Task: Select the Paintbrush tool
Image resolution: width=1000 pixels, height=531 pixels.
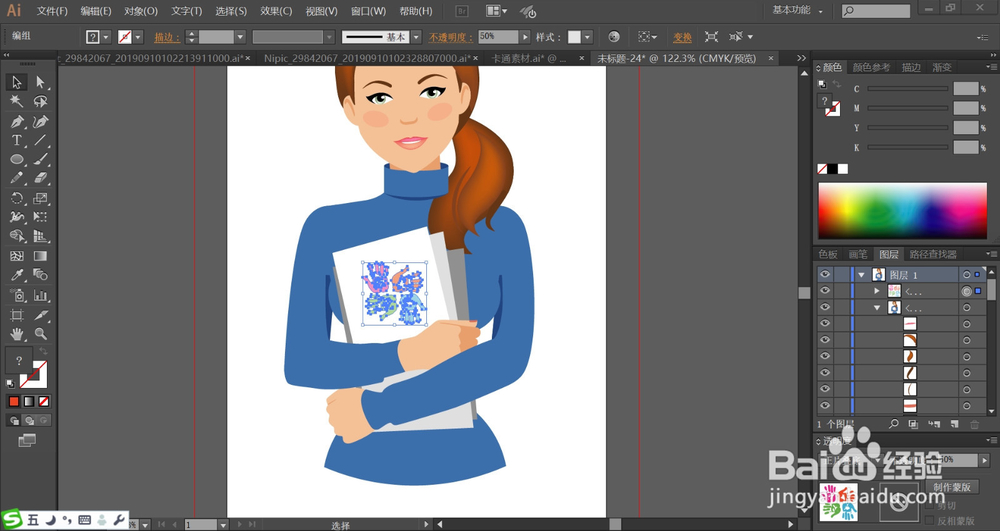Action: pyautogui.click(x=40, y=159)
